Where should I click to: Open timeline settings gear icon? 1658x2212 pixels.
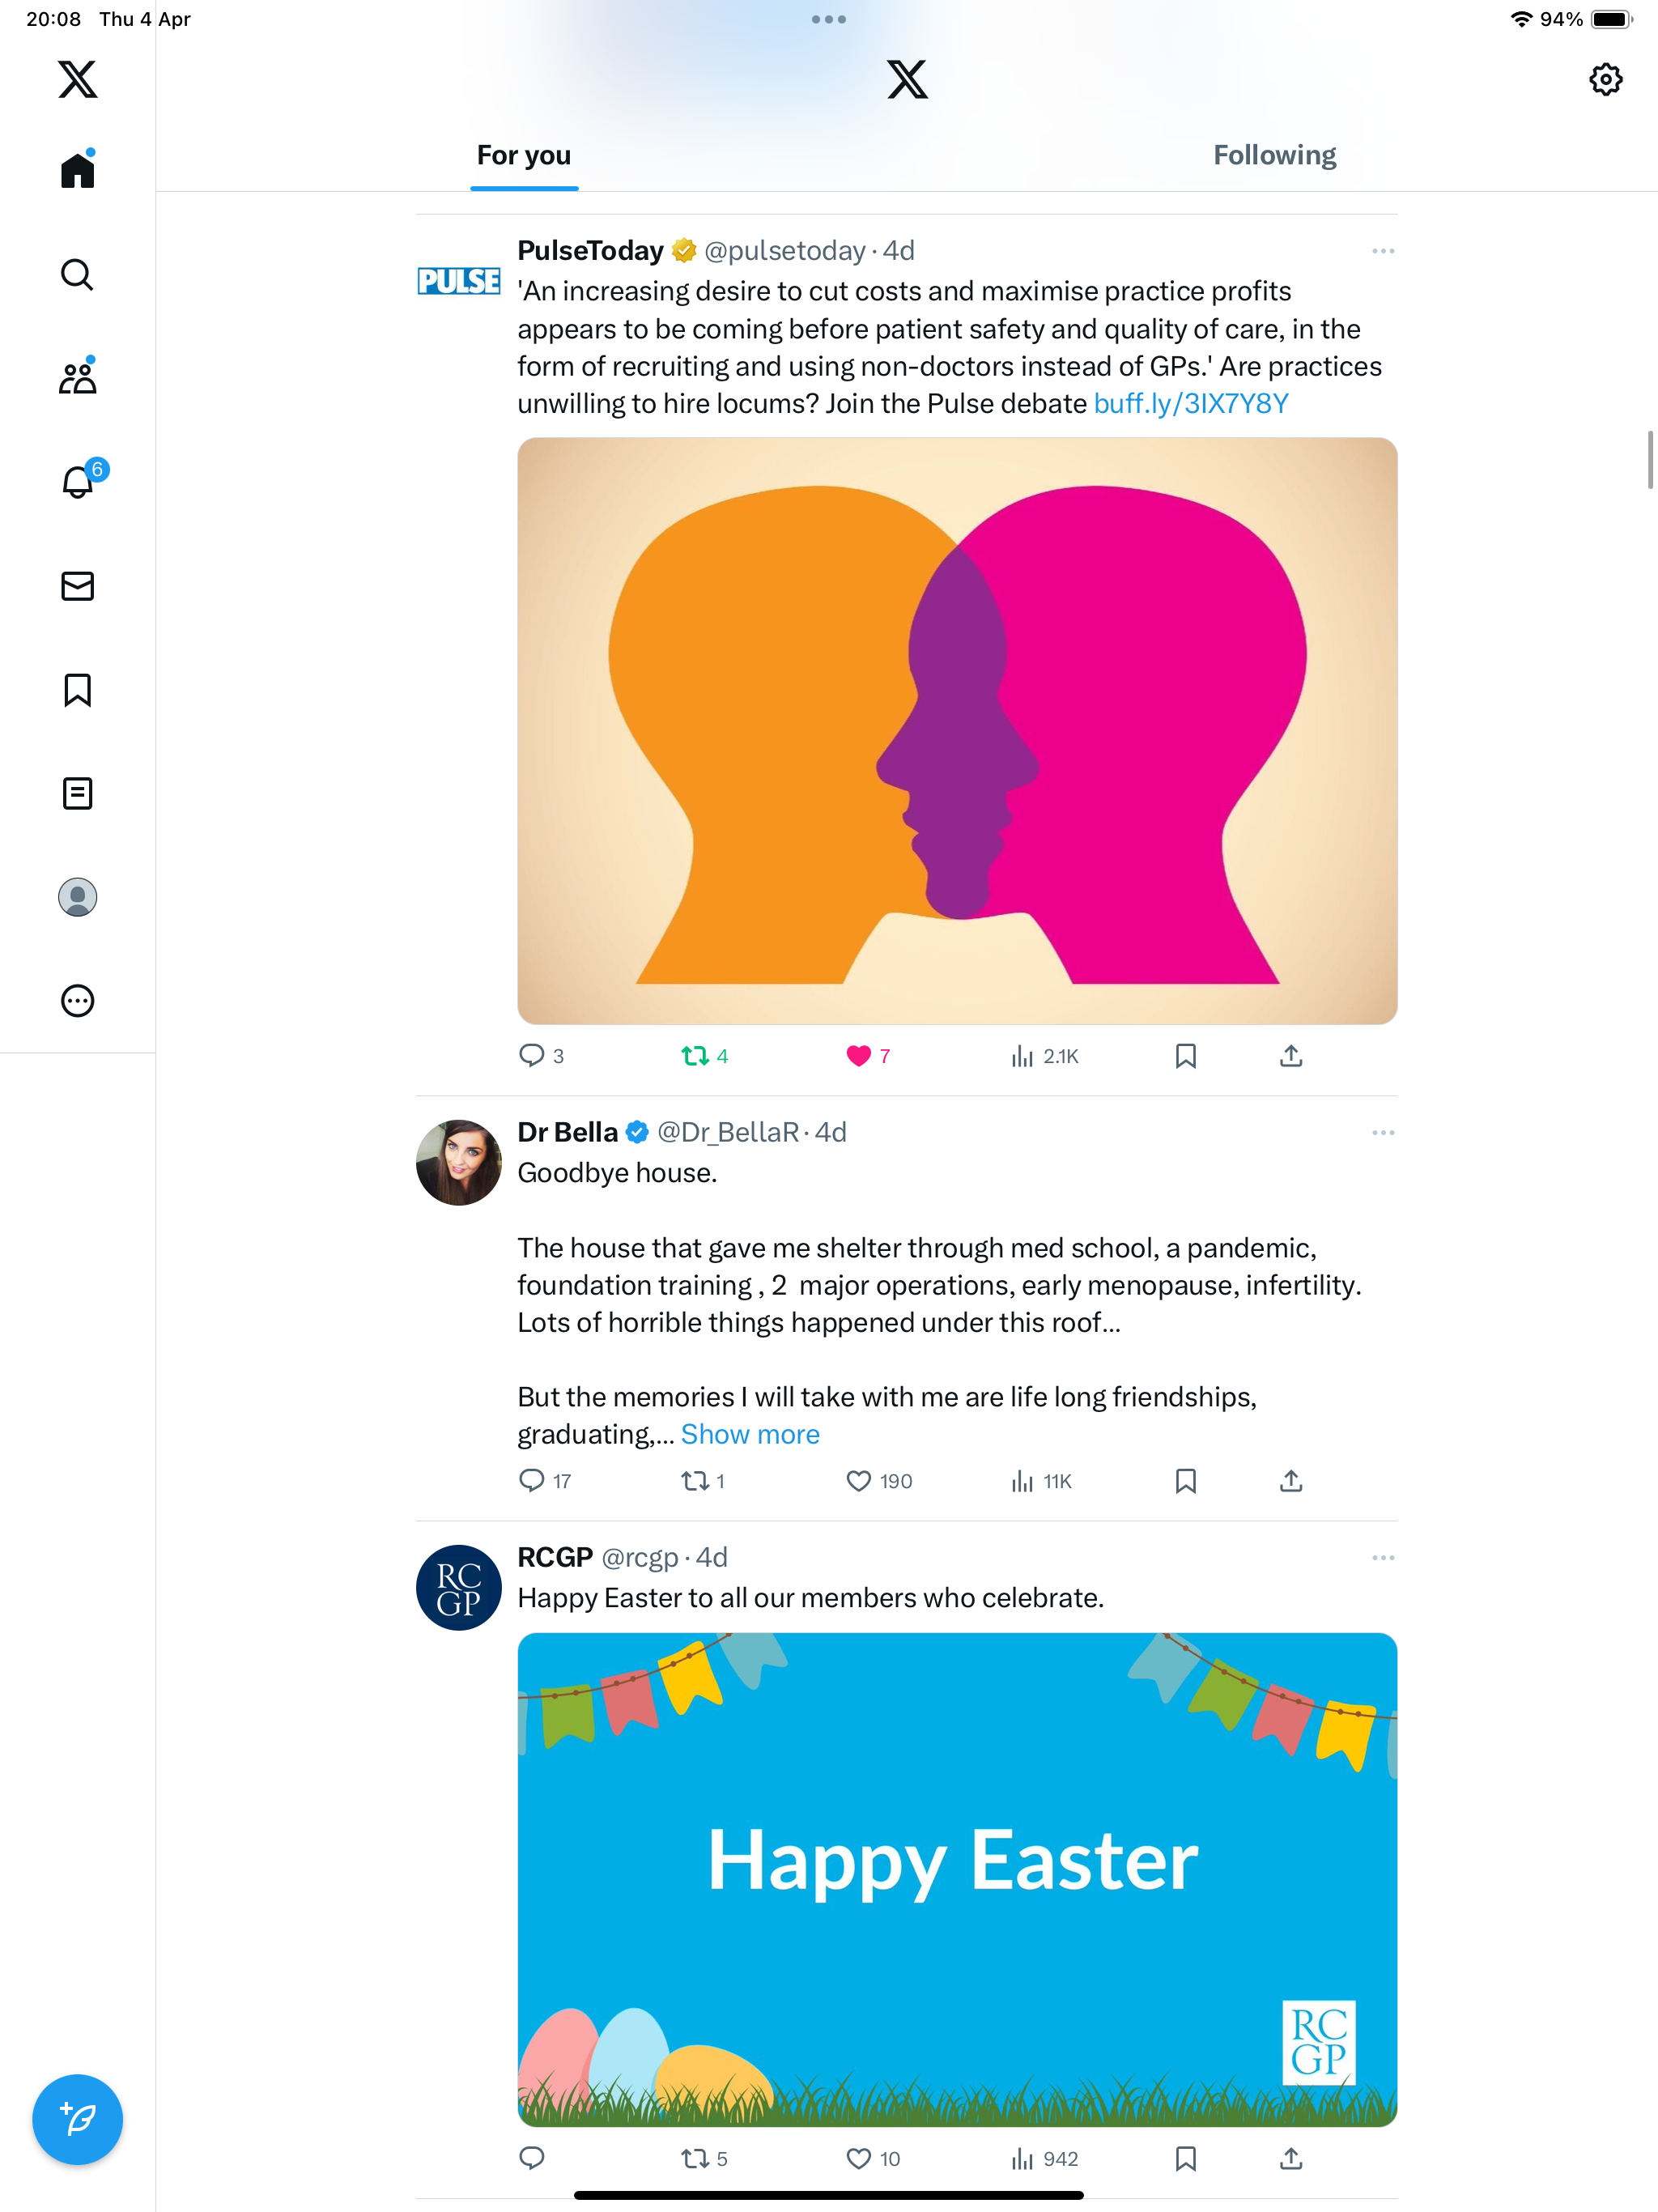coord(1605,79)
